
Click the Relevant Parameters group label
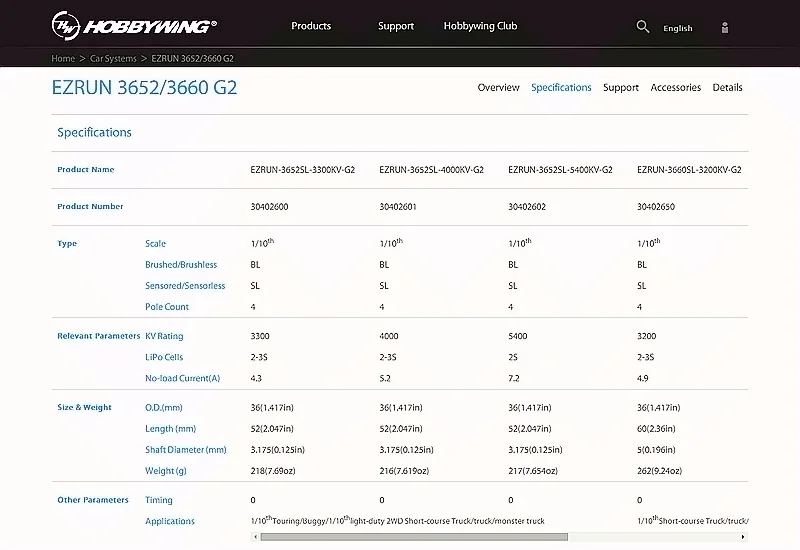(98, 336)
